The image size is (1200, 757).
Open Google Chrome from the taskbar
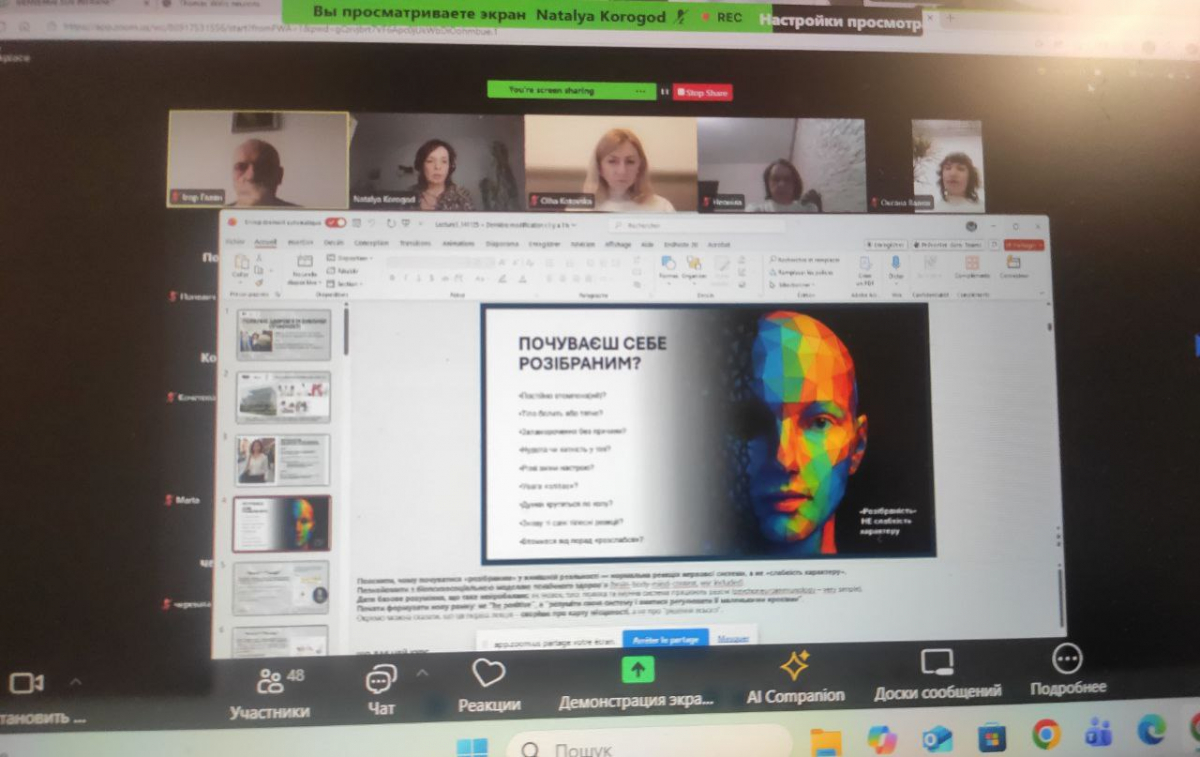(1046, 735)
